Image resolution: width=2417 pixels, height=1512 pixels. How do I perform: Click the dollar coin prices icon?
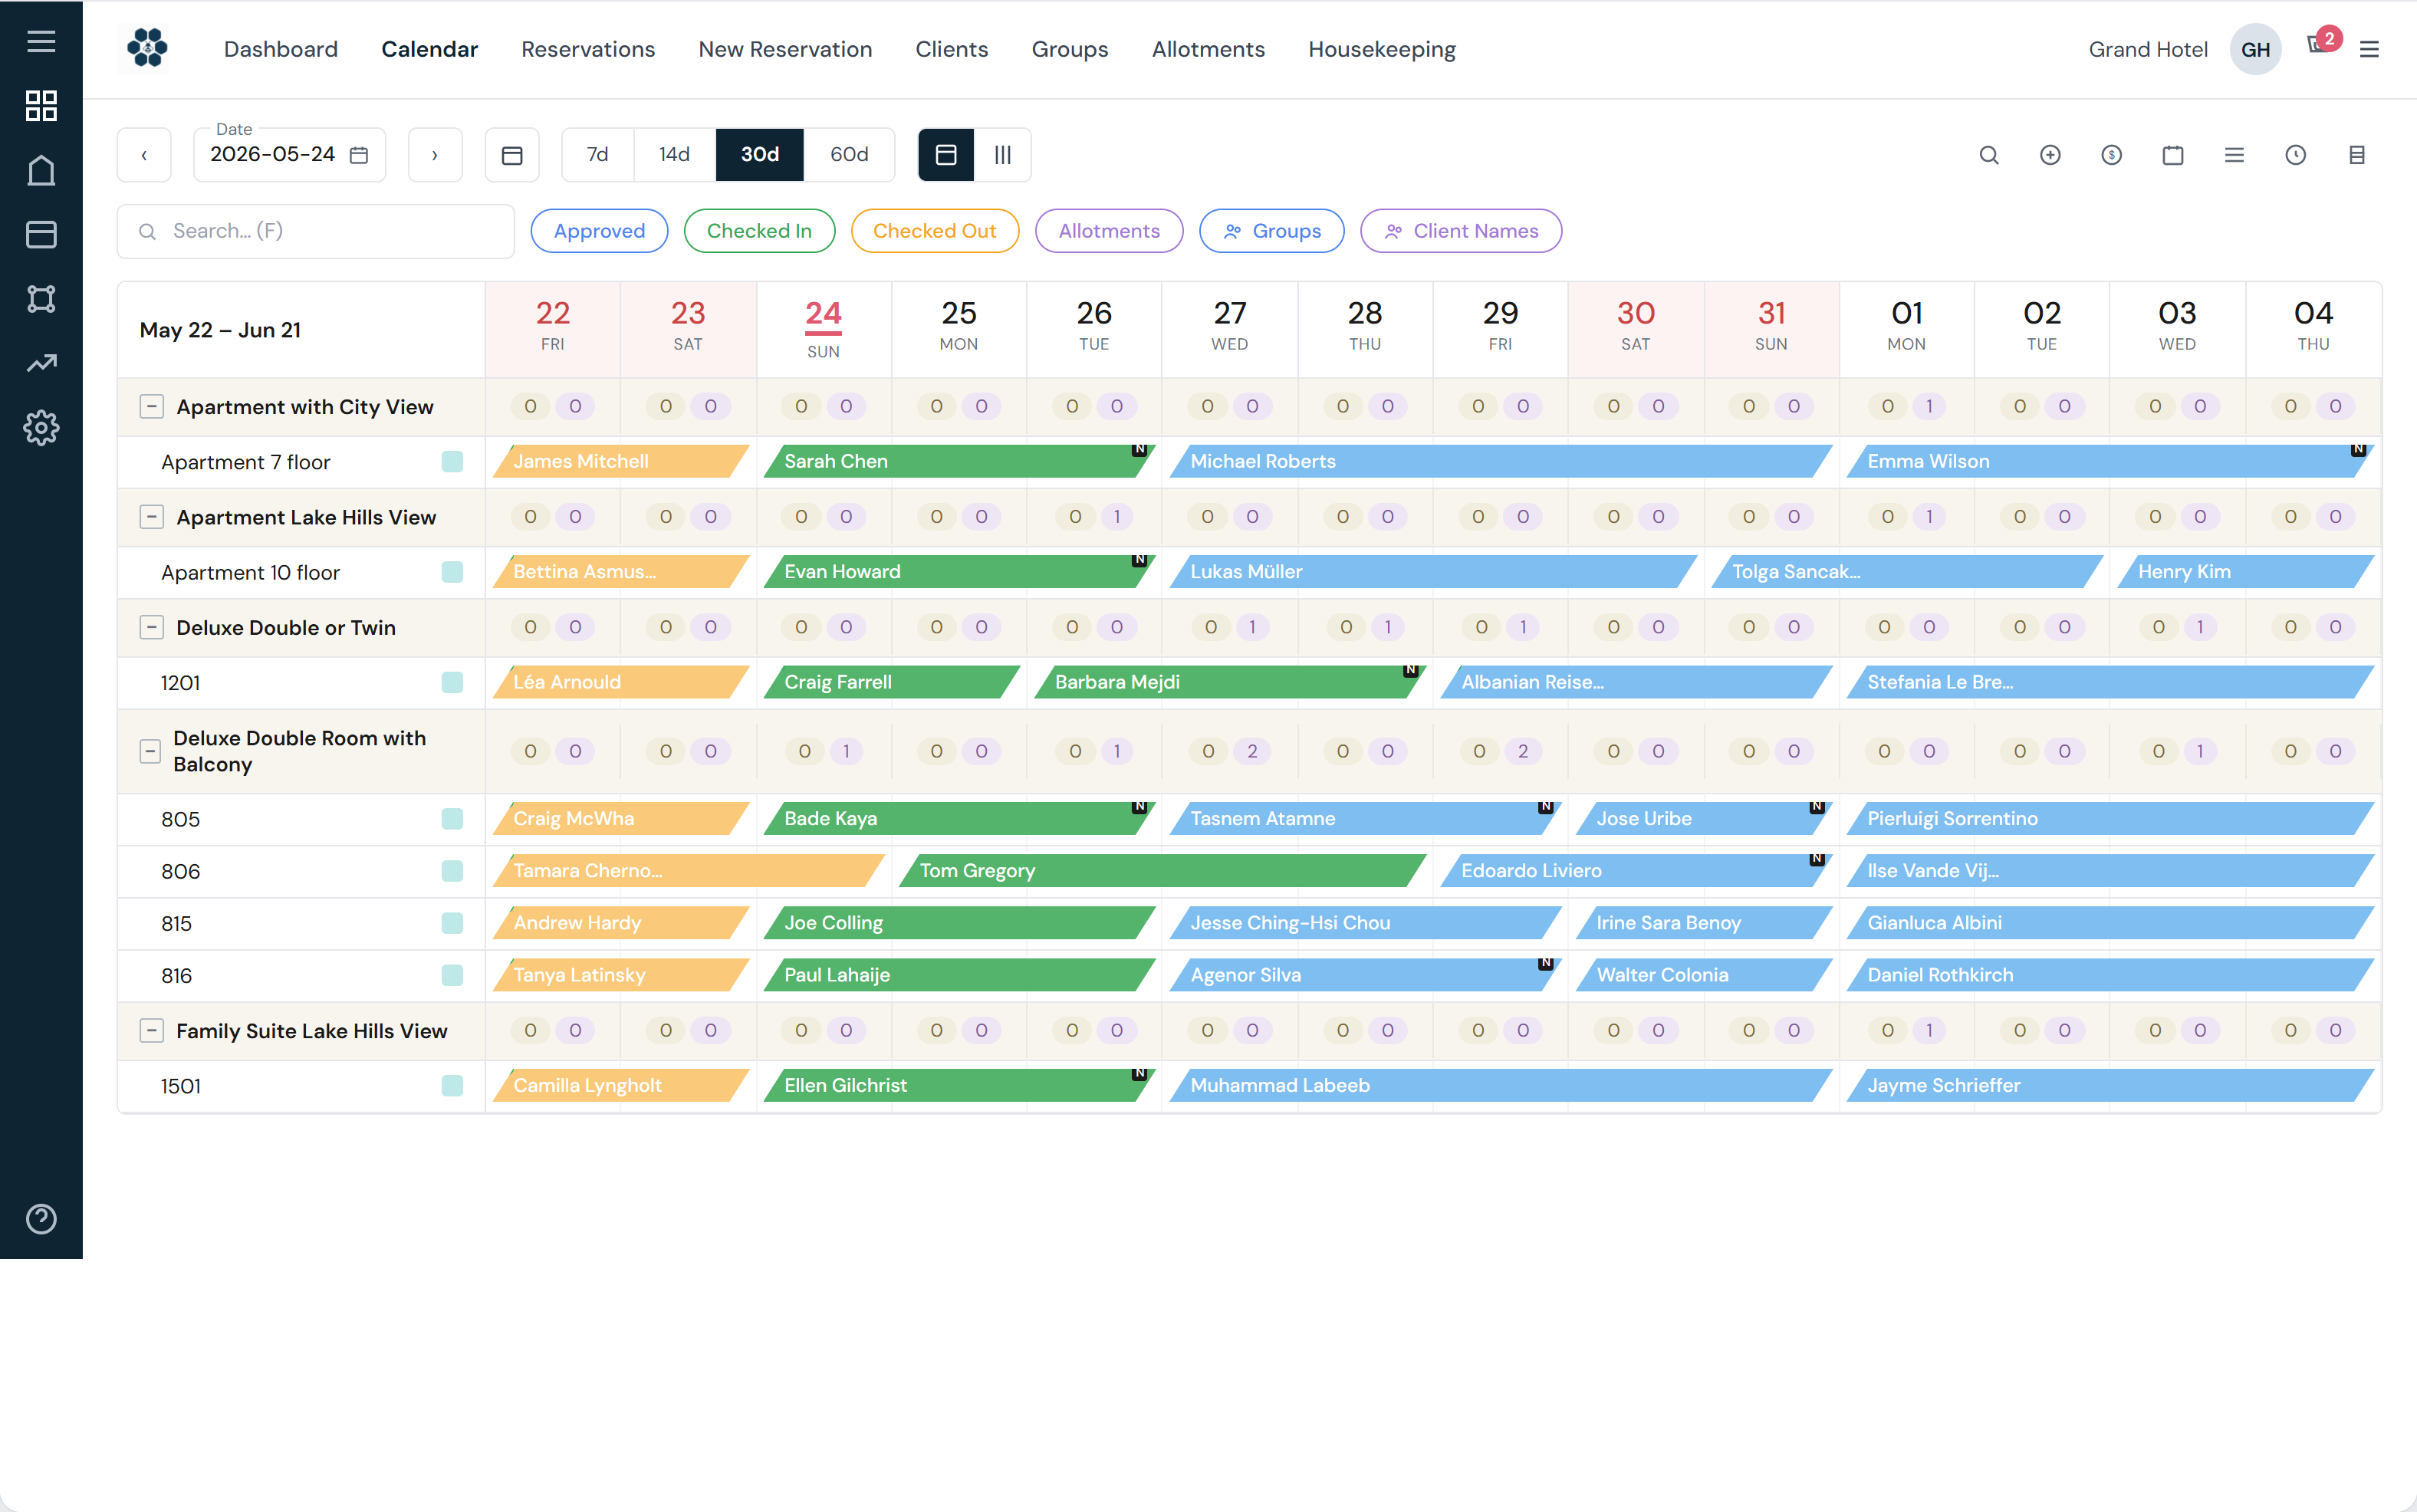click(2111, 155)
